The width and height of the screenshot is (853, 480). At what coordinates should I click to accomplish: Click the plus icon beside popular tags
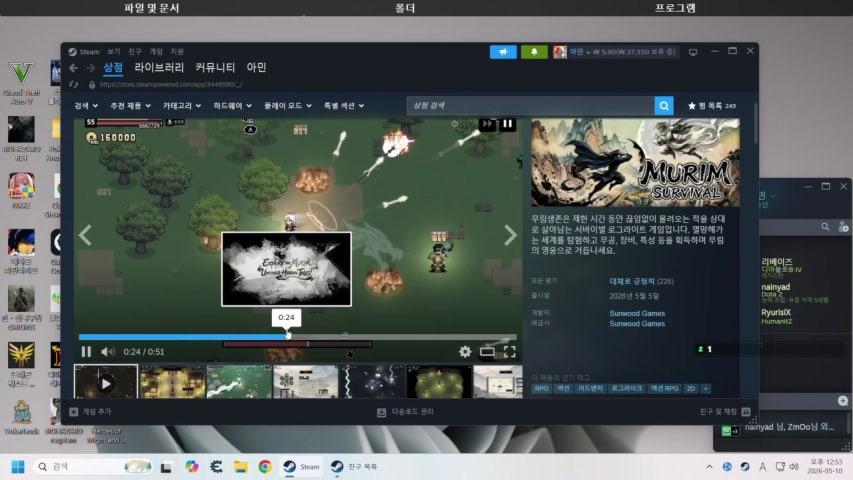point(706,389)
